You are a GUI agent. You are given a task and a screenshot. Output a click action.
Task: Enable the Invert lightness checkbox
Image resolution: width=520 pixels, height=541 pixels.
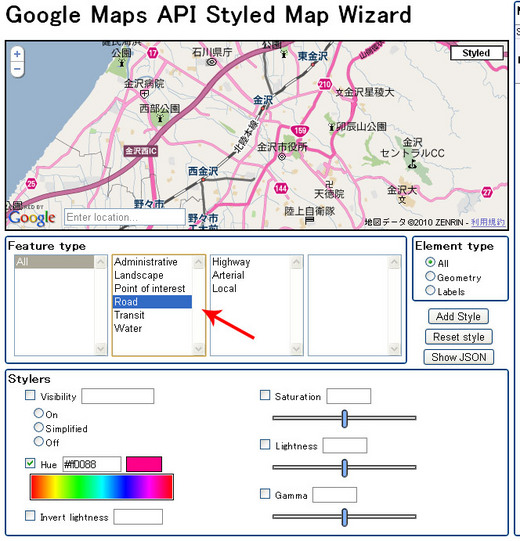coord(30,516)
